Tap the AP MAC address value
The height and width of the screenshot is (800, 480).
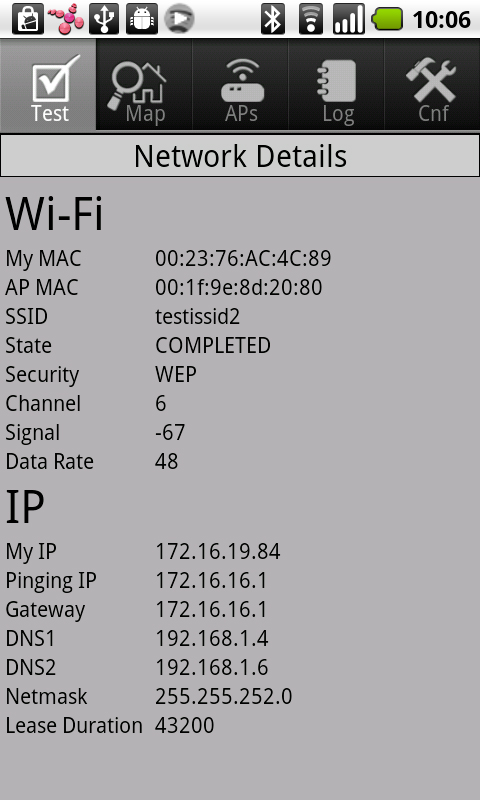coord(239,288)
